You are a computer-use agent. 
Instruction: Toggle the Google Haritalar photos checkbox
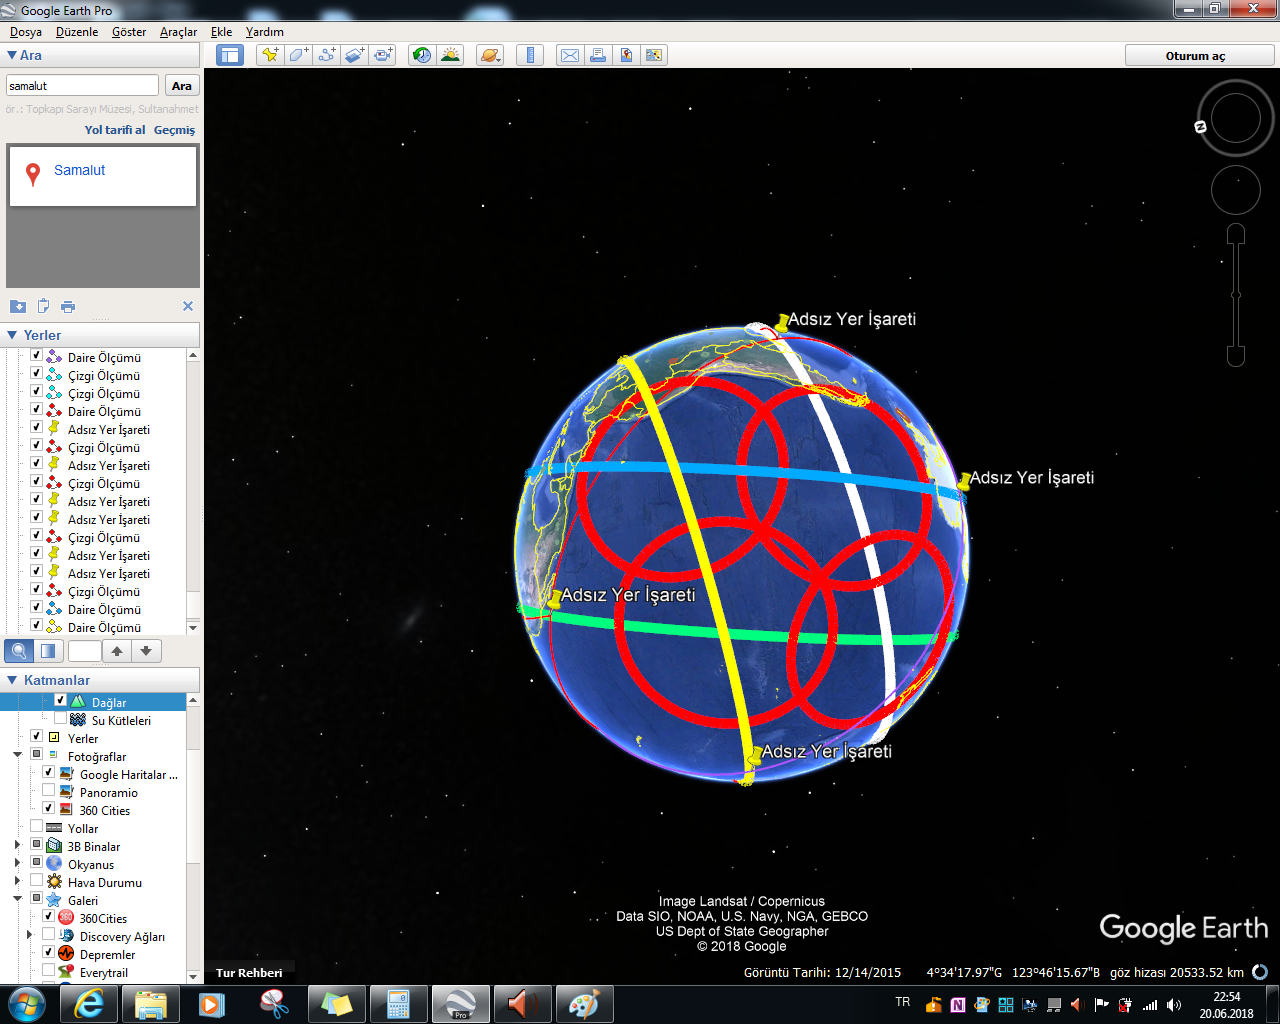pos(48,773)
